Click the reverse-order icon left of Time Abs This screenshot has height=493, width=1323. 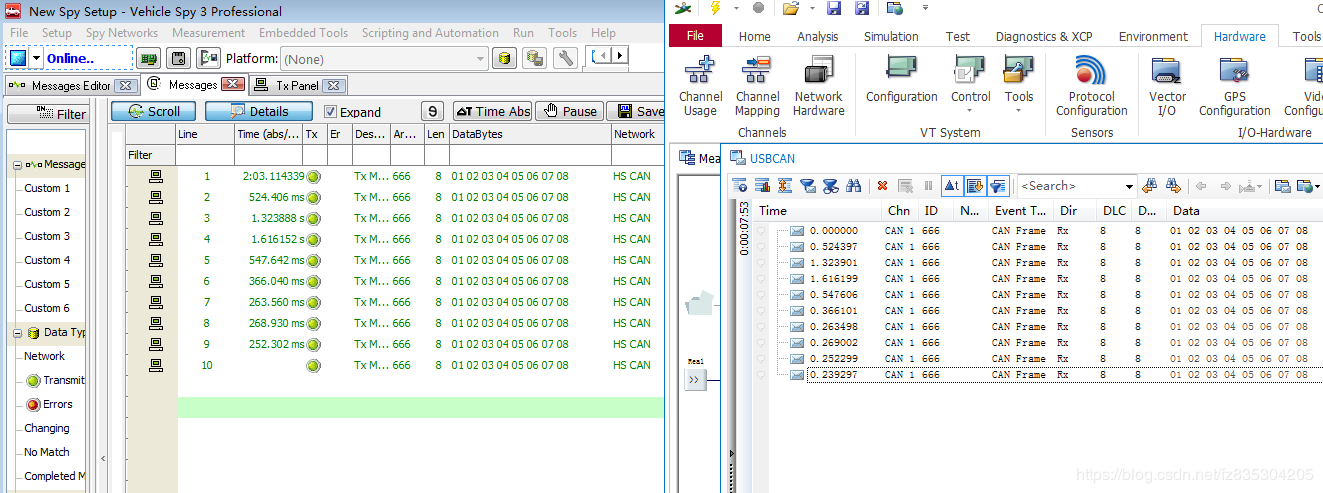[432, 111]
